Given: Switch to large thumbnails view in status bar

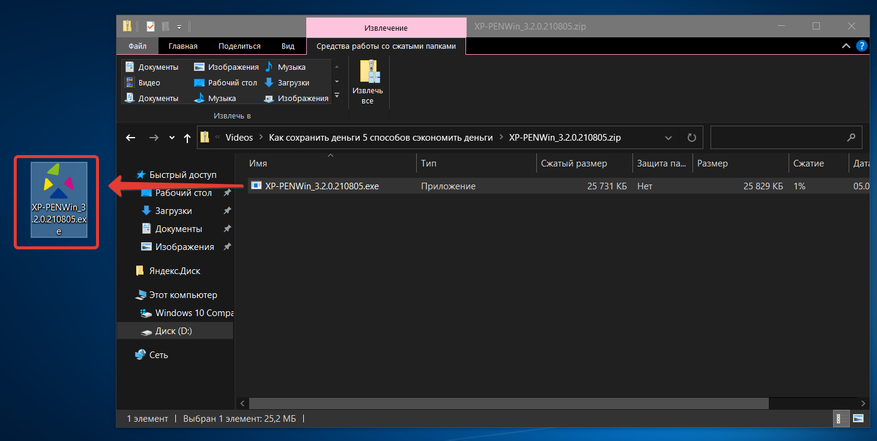Looking at the screenshot, I should pos(858,419).
